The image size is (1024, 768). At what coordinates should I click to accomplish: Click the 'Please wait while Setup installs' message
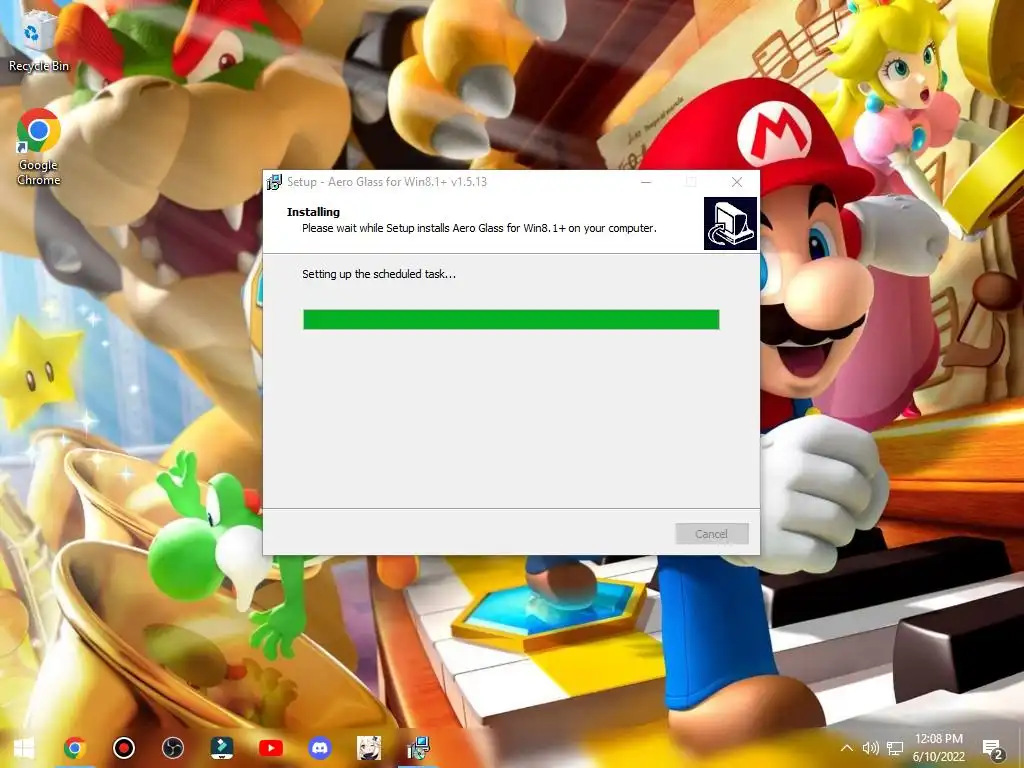click(479, 228)
